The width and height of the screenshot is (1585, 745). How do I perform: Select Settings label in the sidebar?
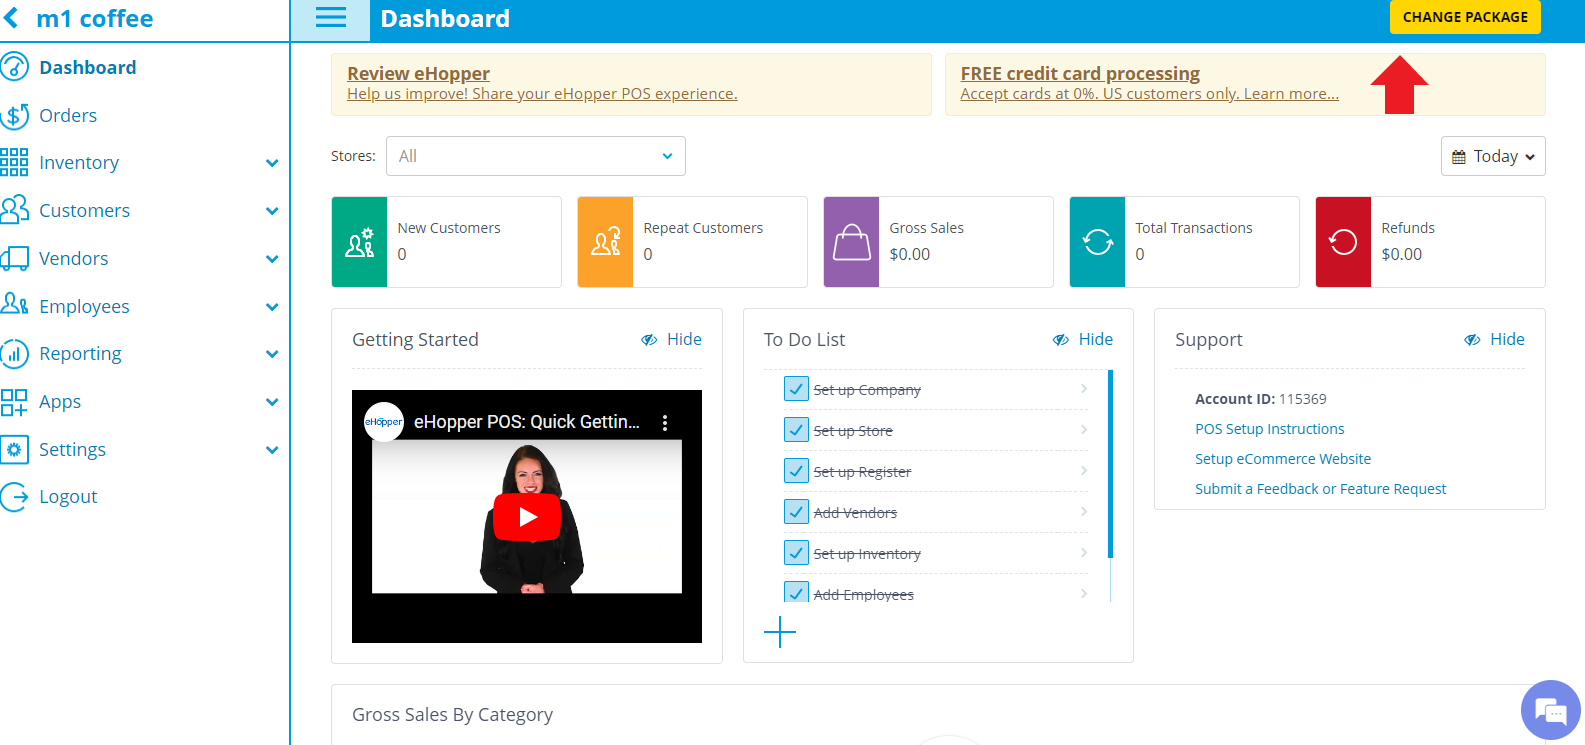(x=72, y=449)
